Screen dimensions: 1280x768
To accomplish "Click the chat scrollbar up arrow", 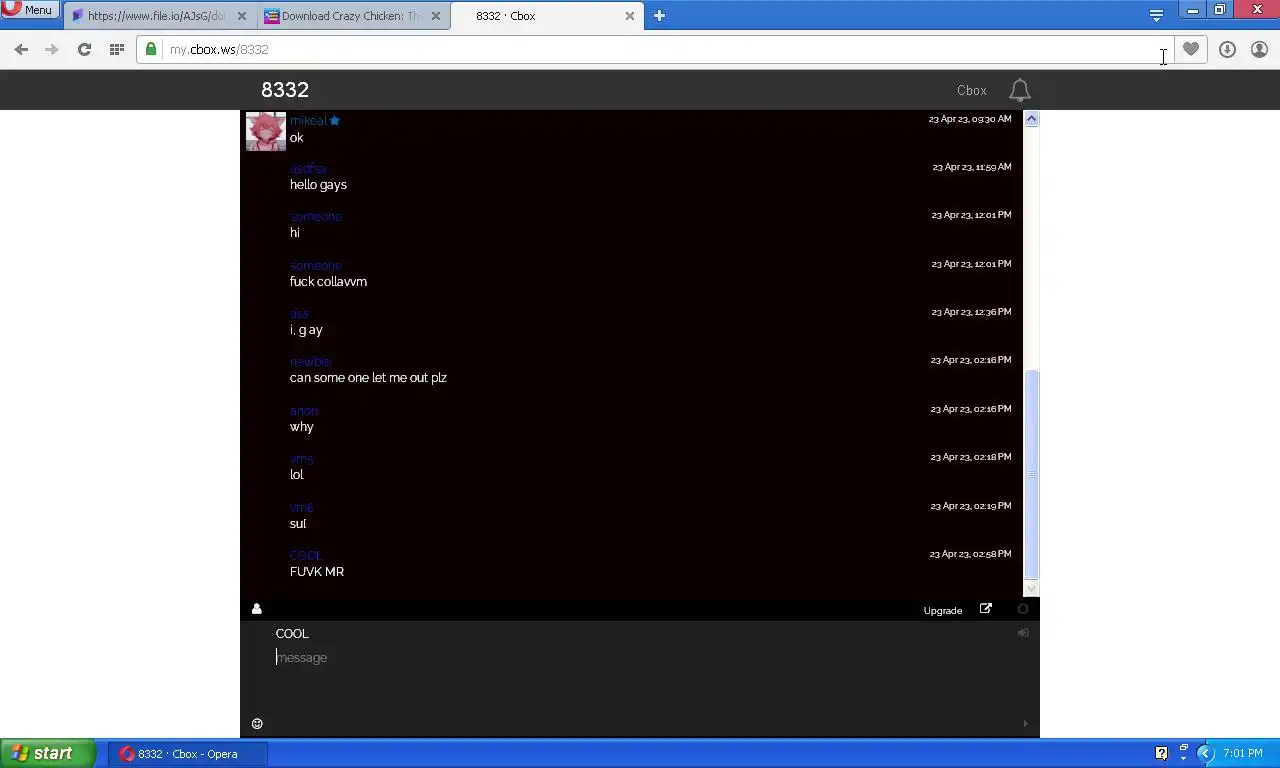I will pos(1031,119).
